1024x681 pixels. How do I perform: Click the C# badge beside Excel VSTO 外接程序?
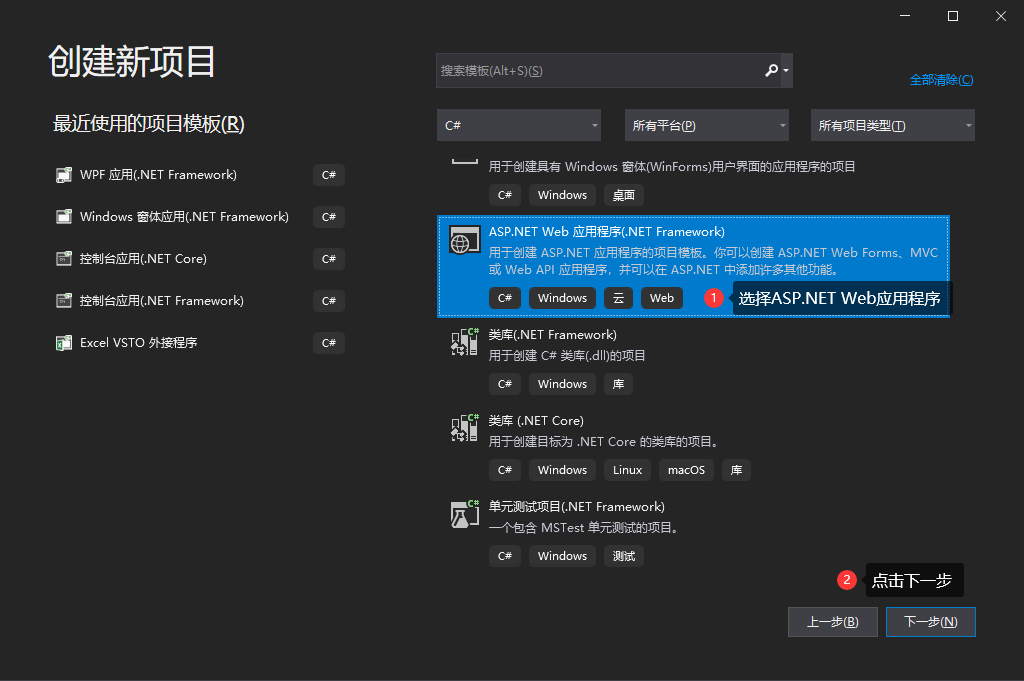pyautogui.click(x=328, y=343)
